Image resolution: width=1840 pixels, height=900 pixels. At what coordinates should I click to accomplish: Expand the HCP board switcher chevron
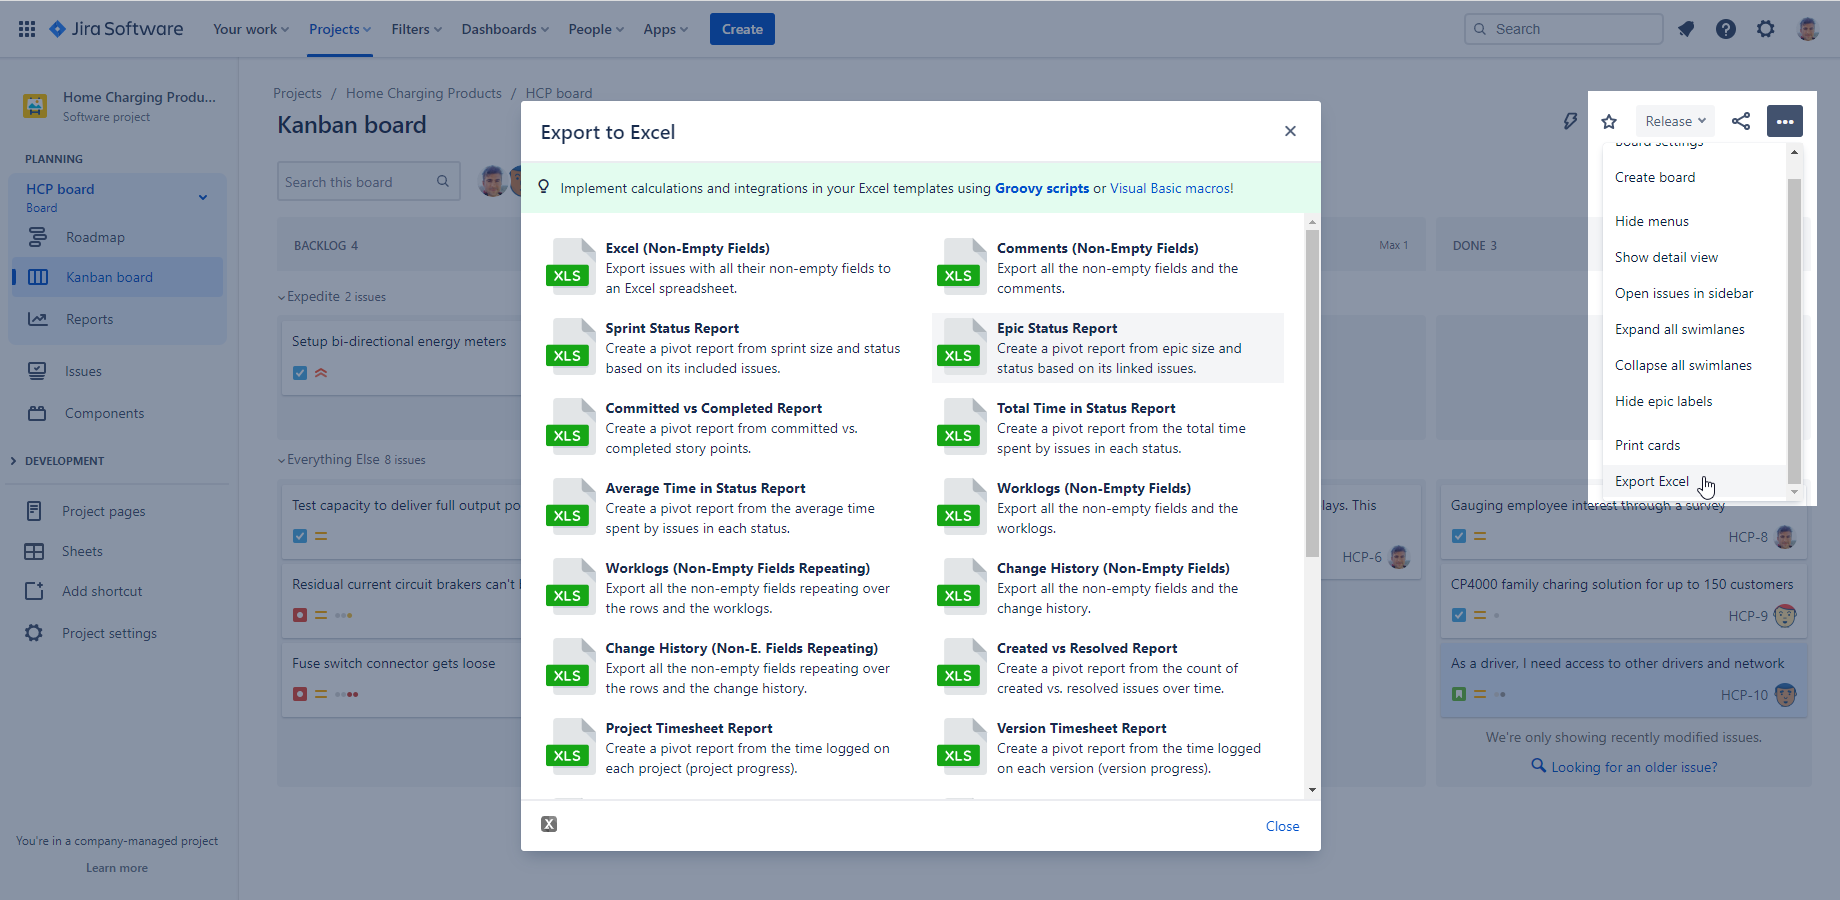coord(203,197)
